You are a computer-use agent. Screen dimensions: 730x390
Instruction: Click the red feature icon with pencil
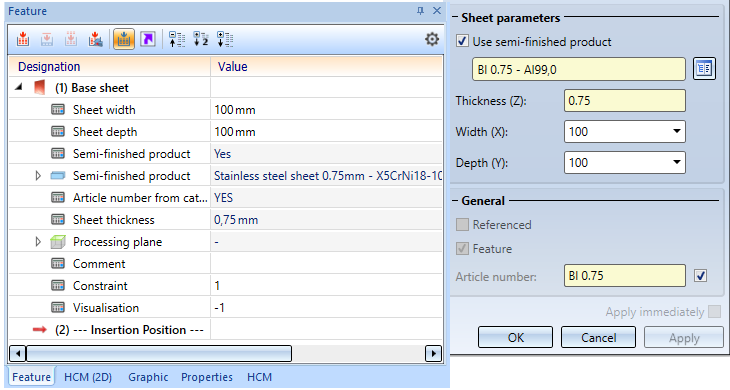click(95, 40)
